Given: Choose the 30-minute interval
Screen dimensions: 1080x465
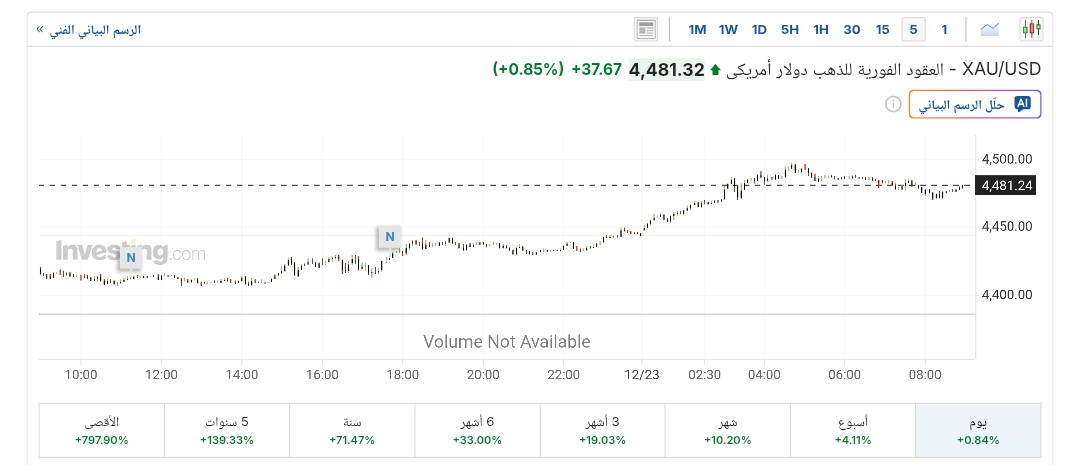Looking at the screenshot, I should tap(852, 29).
